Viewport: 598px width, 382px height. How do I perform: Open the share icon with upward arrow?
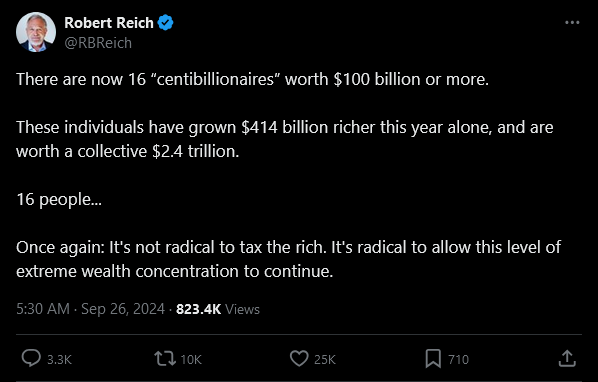pyautogui.click(x=567, y=358)
